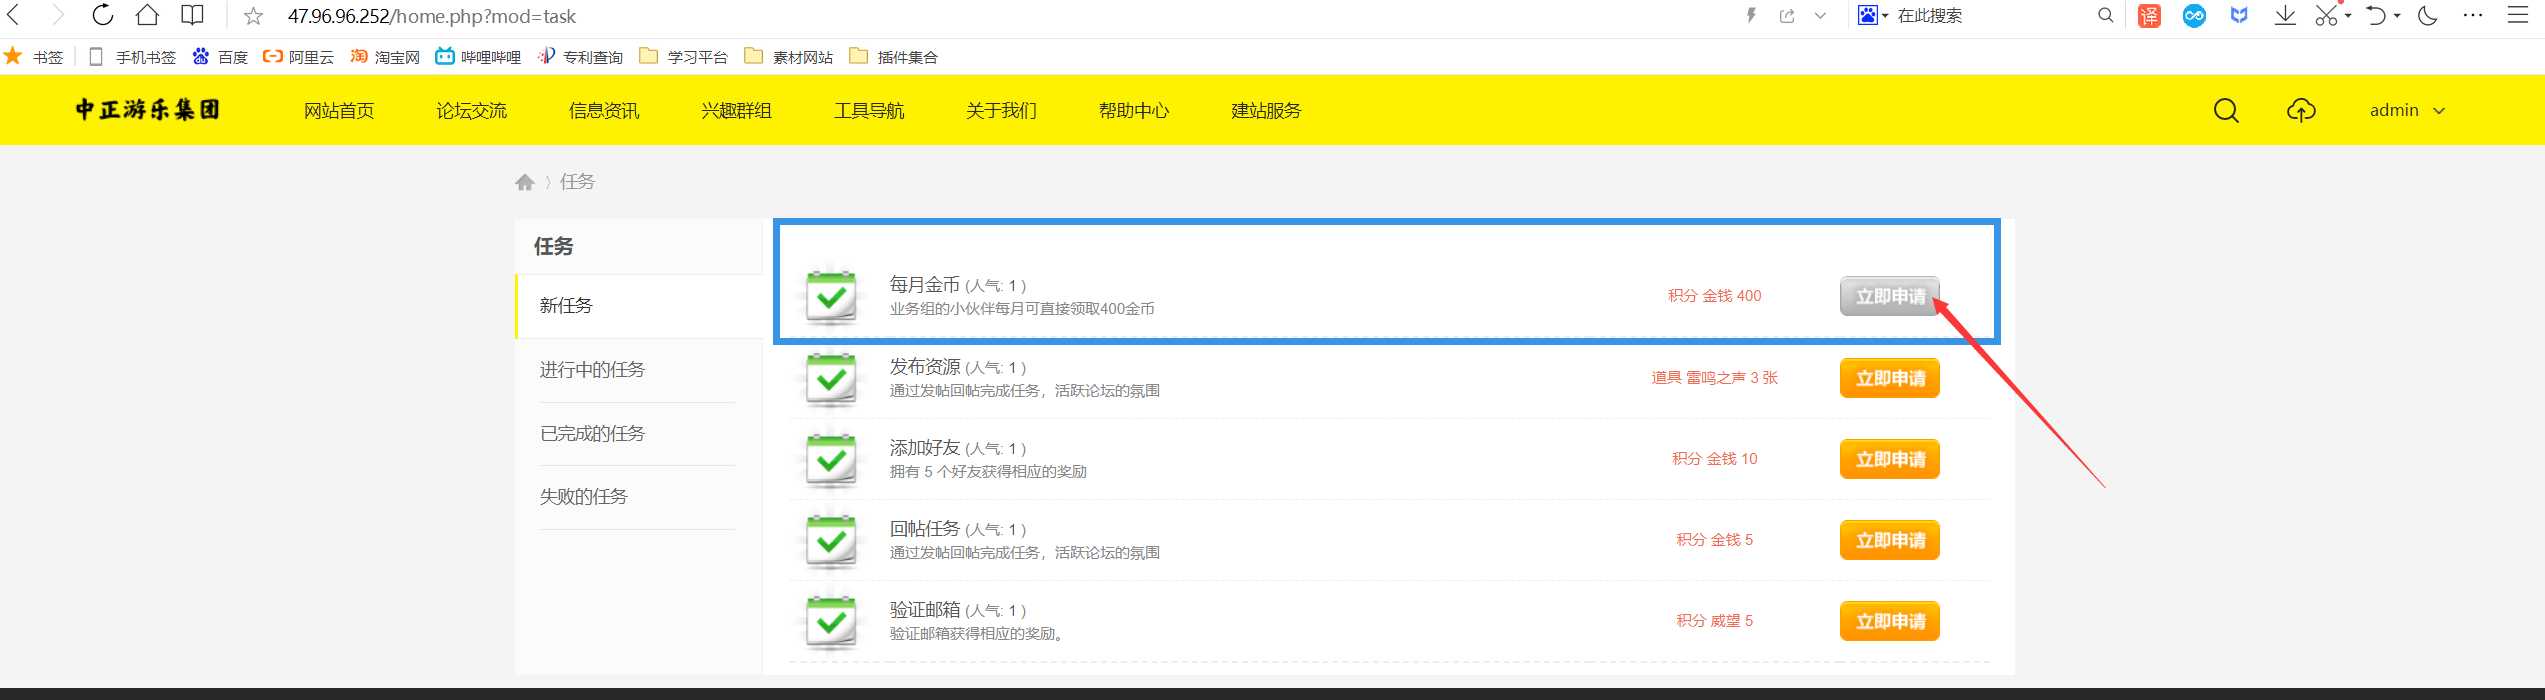Viewport: 2545px width, 700px height.
Task: Click the undo closed tab icon
Action: (2376, 15)
